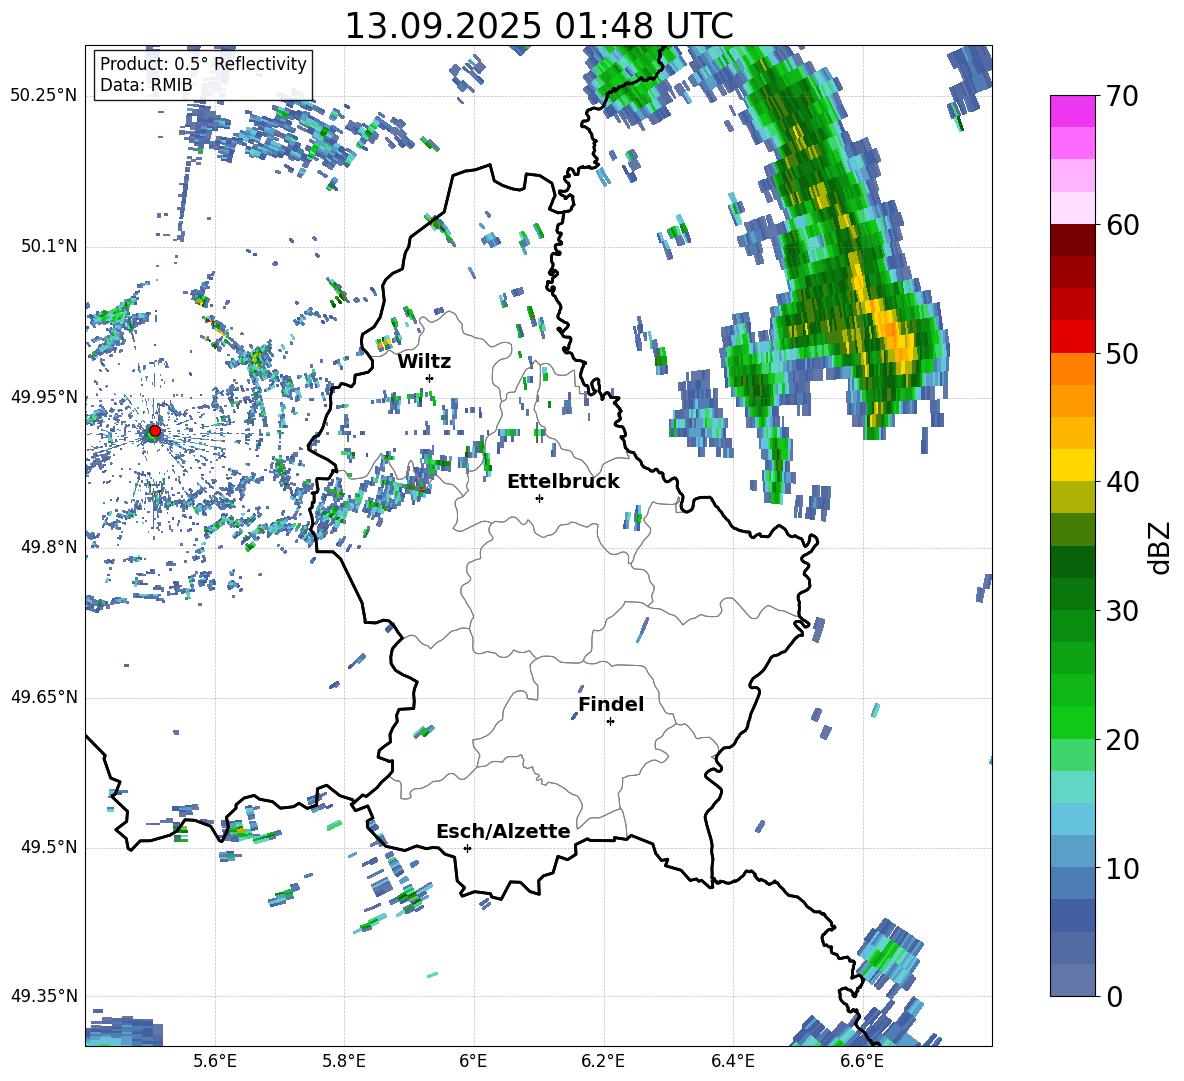The width and height of the screenshot is (1184, 1081).
Task: Click the 49.8°N latitude label
Action: tap(48, 547)
